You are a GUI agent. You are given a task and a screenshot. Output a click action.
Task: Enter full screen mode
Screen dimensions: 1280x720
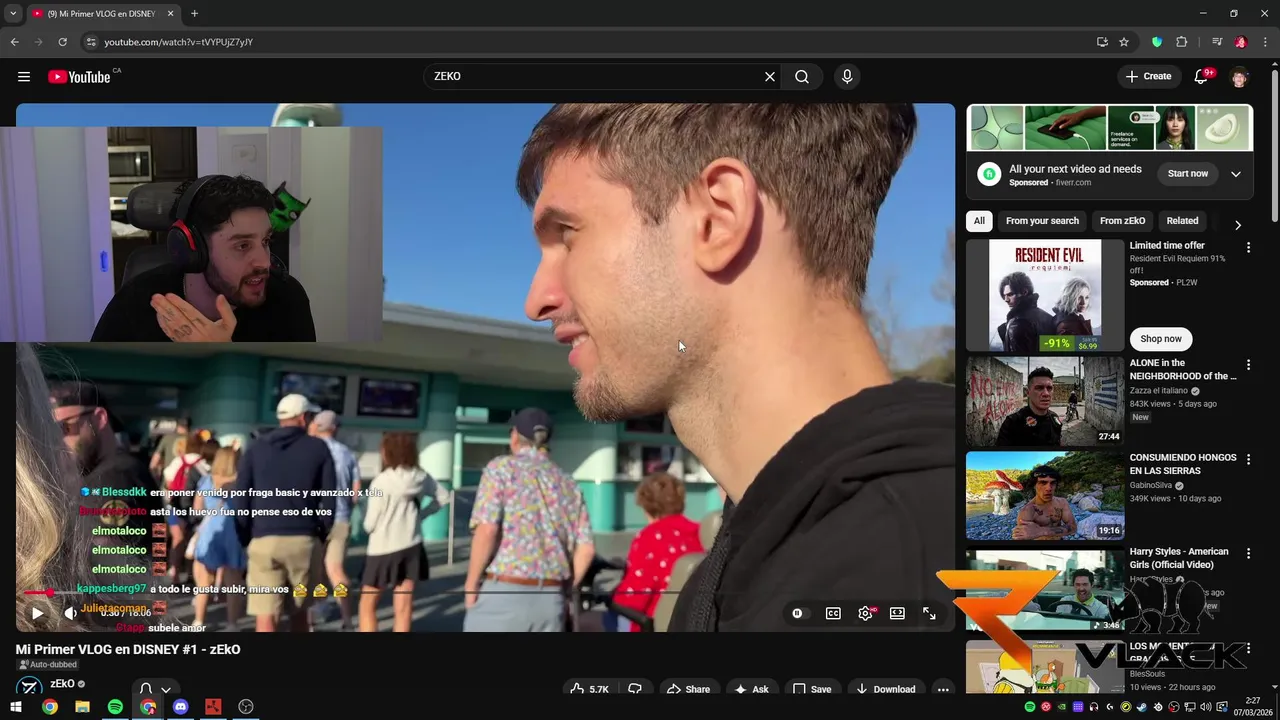[929, 613]
